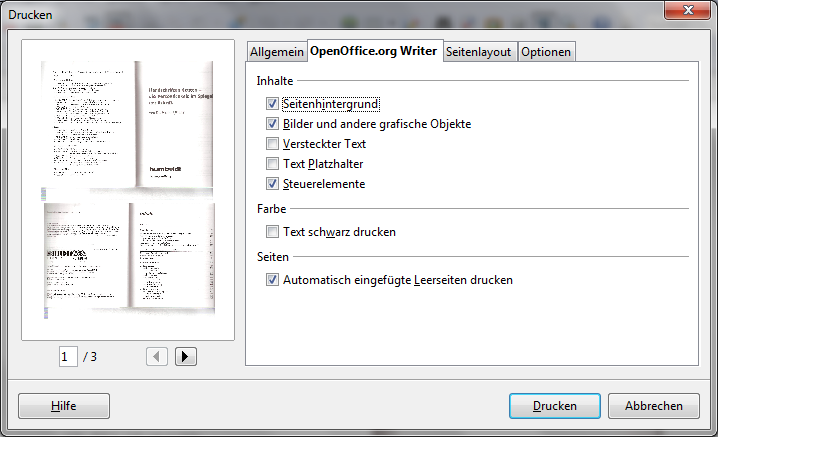Click the print preview thumbnail
Viewport: 819px width, 460px height.
[127, 189]
